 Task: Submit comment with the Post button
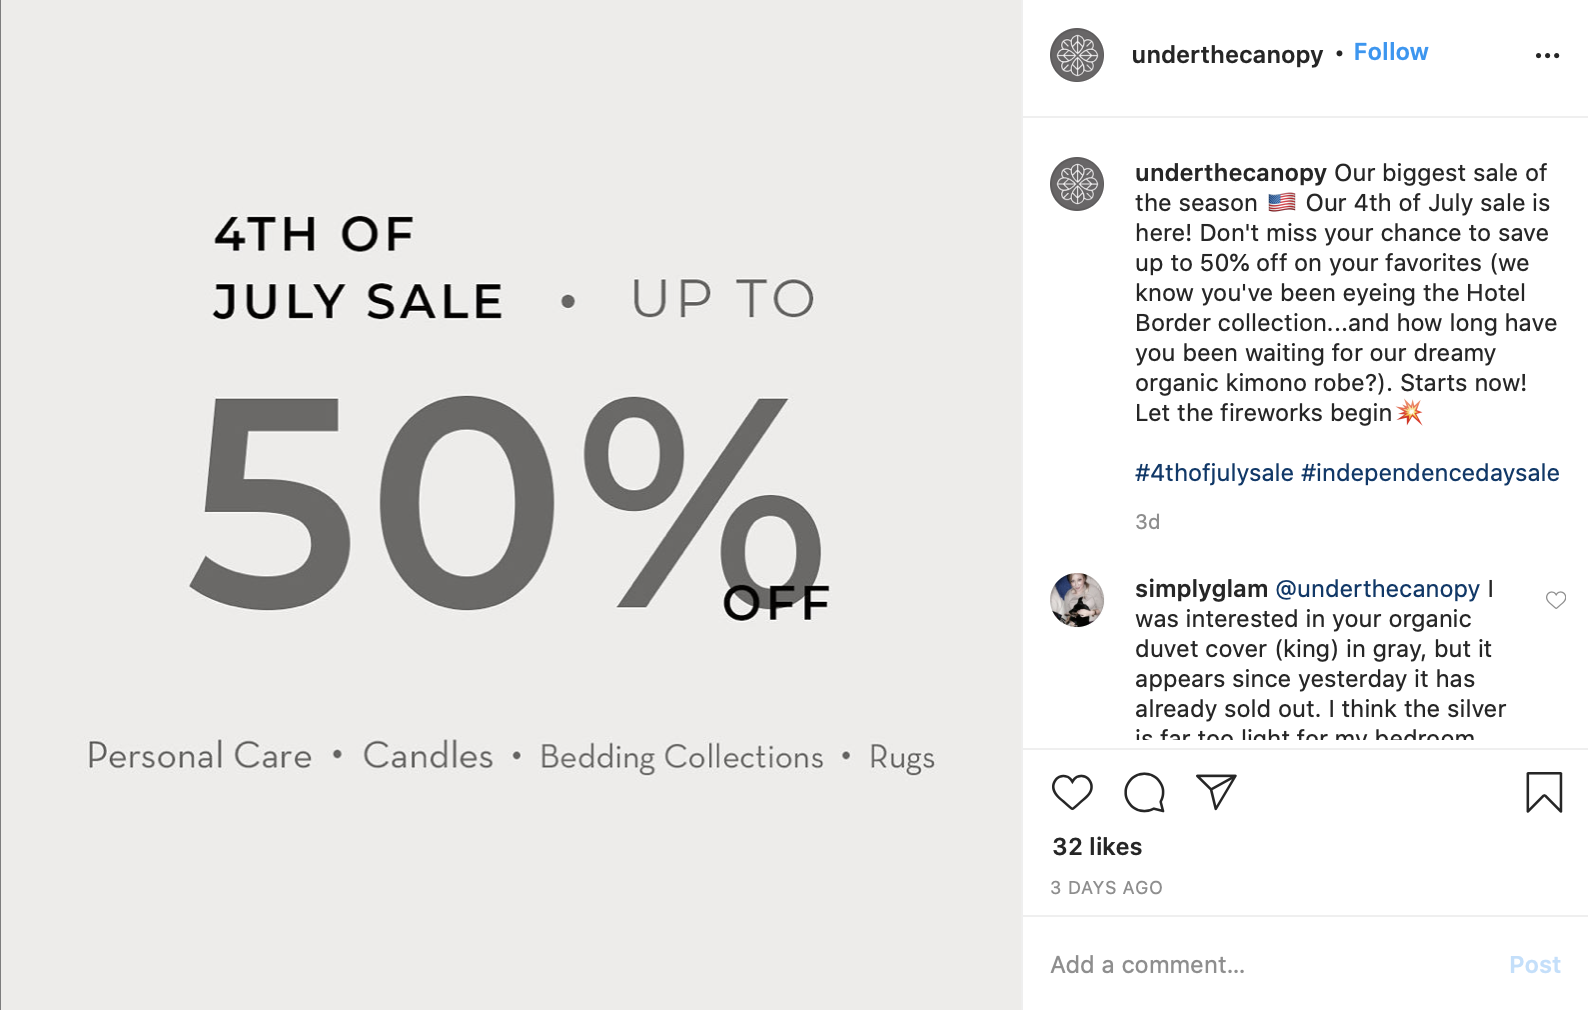[x=1535, y=965]
